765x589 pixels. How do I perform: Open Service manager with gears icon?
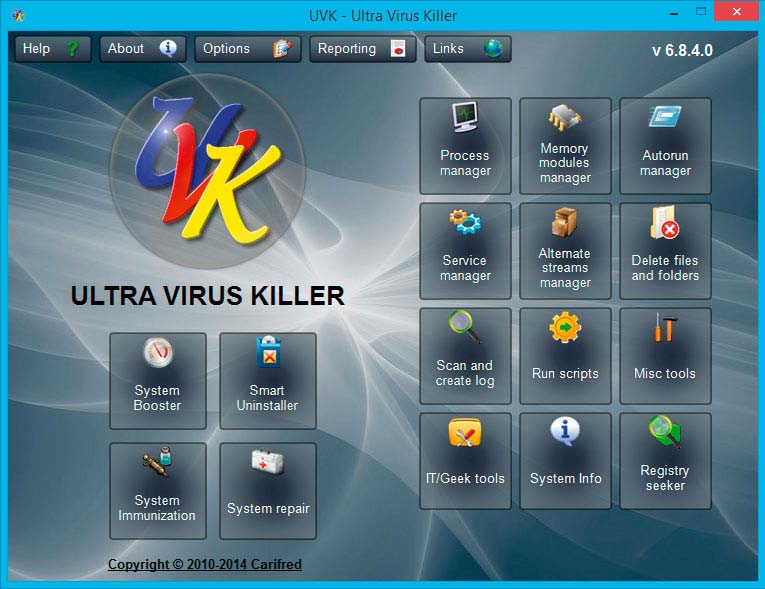tap(465, 251)
